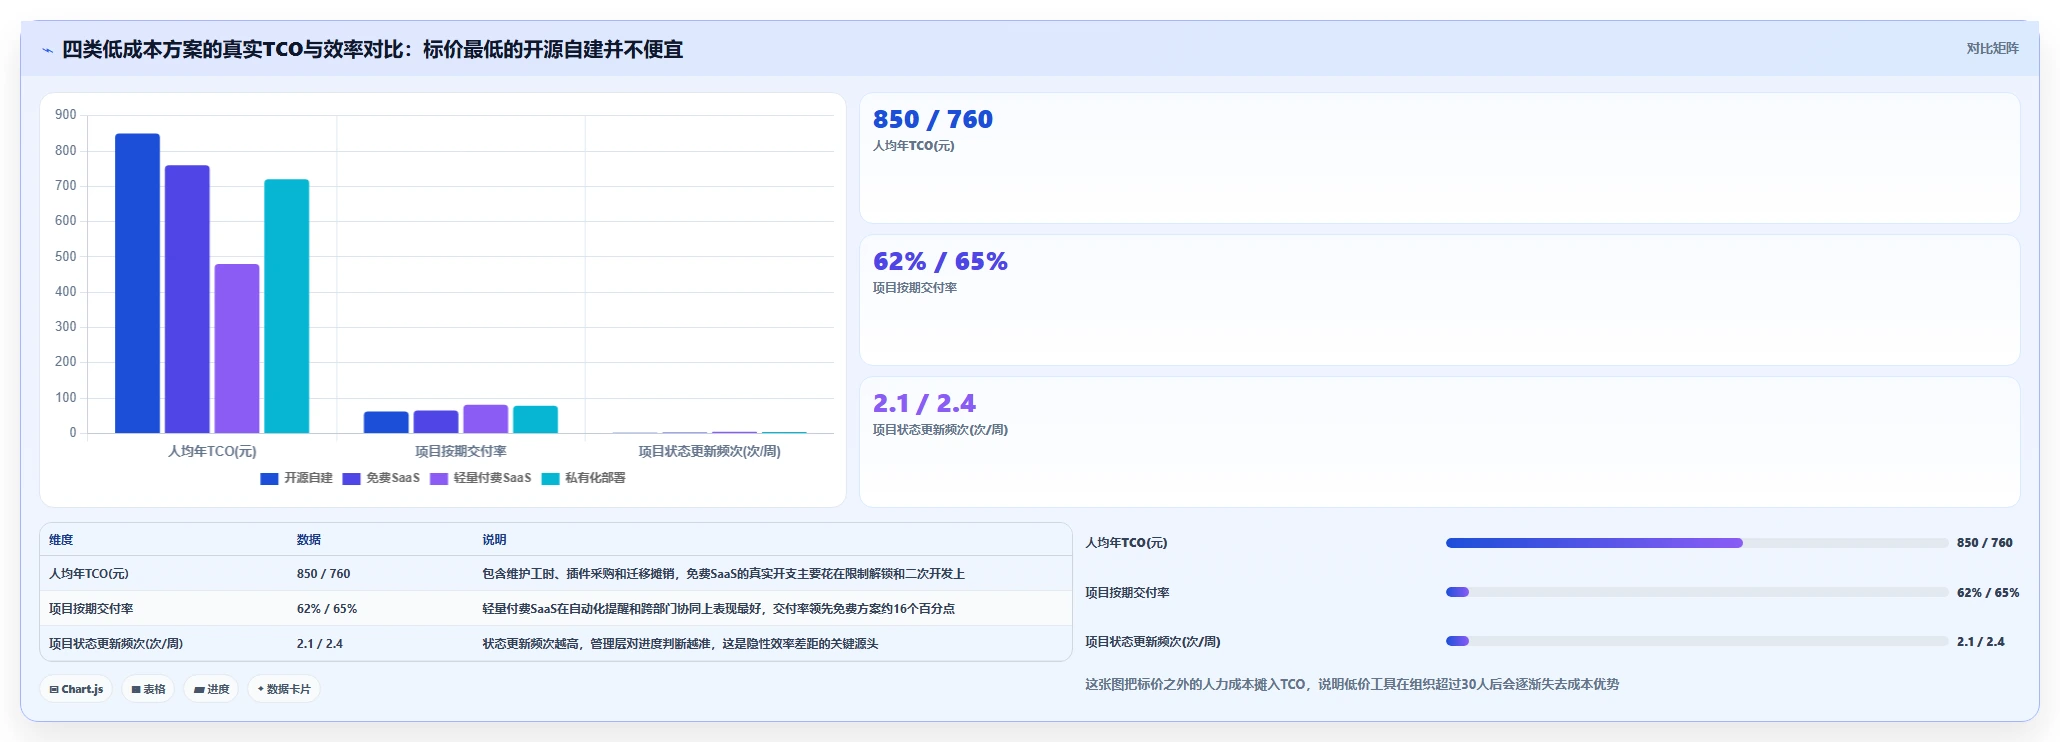This screenshot has height=742, width=2060.
Task: Click the Chart.js tag
Action: tap(76, 689)
